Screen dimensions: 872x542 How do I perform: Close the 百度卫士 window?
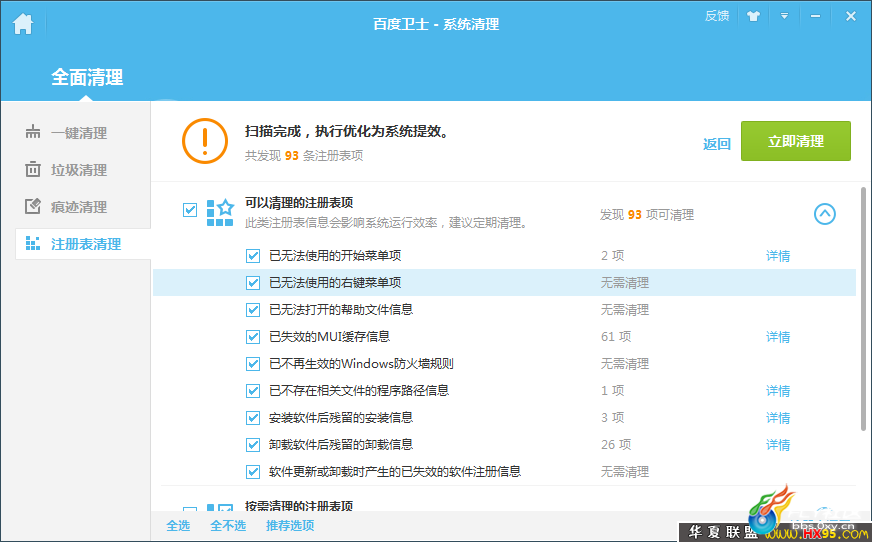[850, 16]
